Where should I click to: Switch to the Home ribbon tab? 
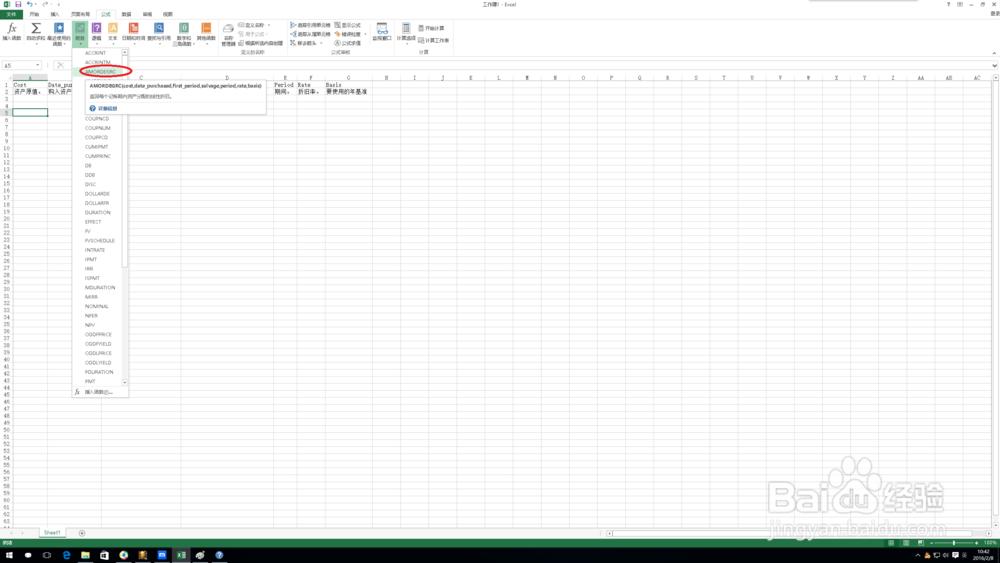pyautogui.click(x=34, y=14)
